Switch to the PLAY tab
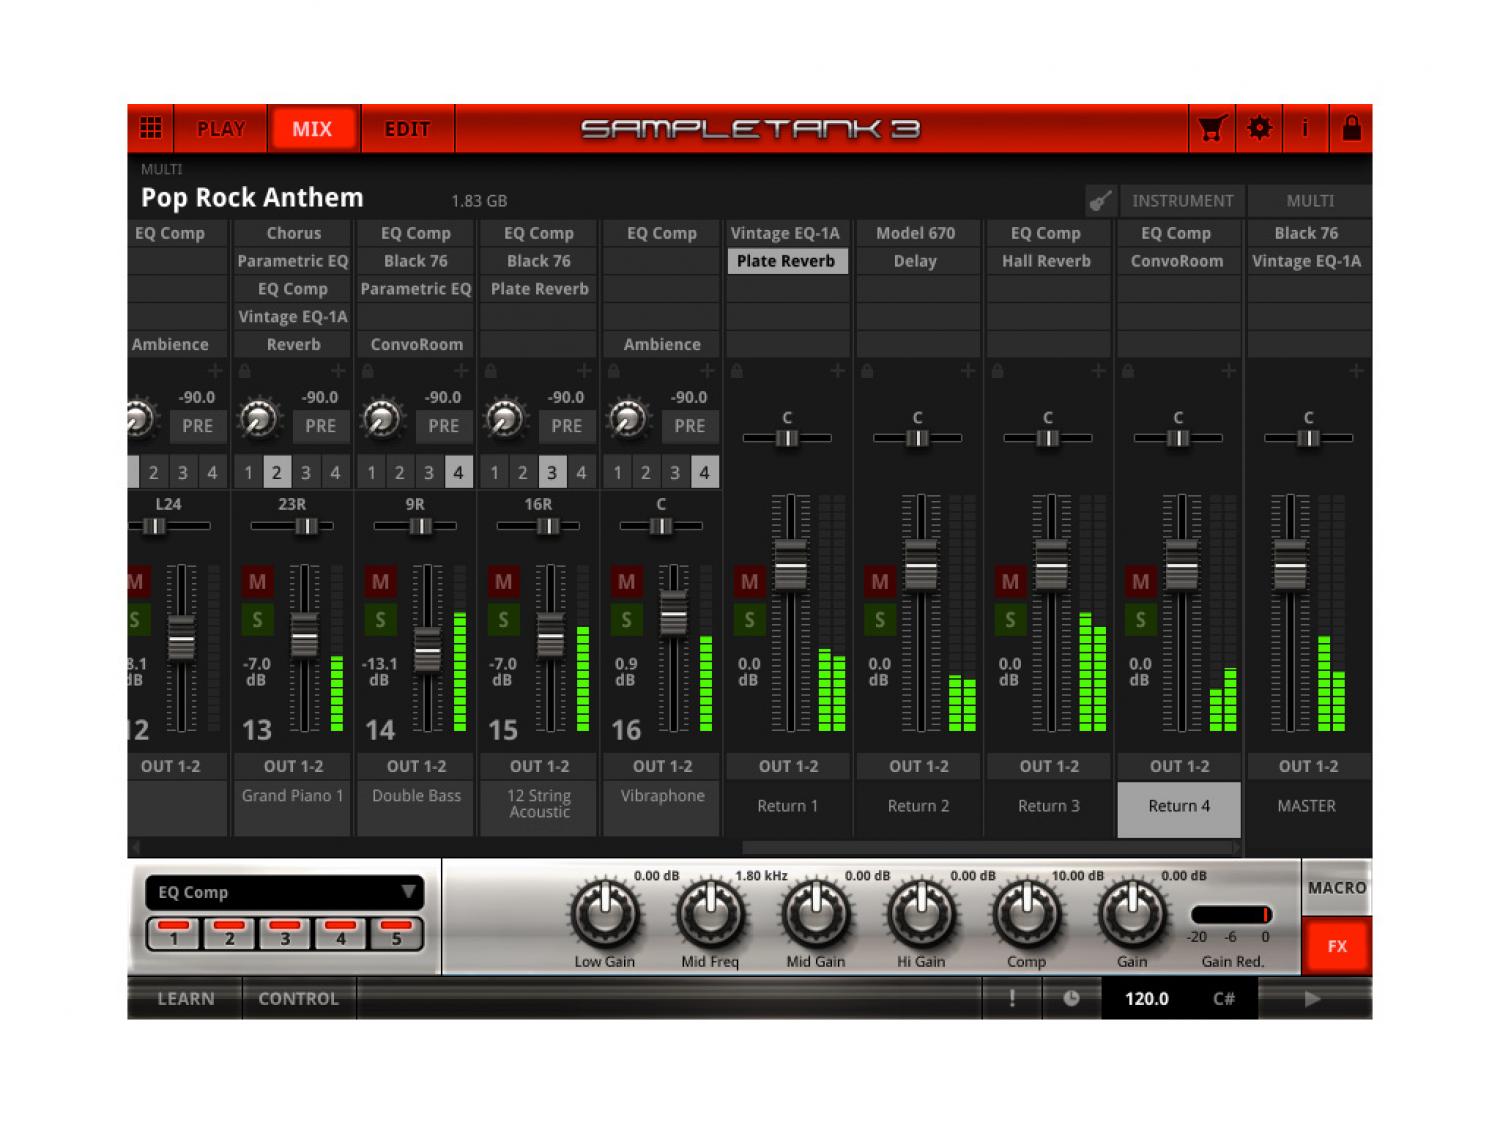This screenshot has width=1500, height=1125. click(220, 129)
